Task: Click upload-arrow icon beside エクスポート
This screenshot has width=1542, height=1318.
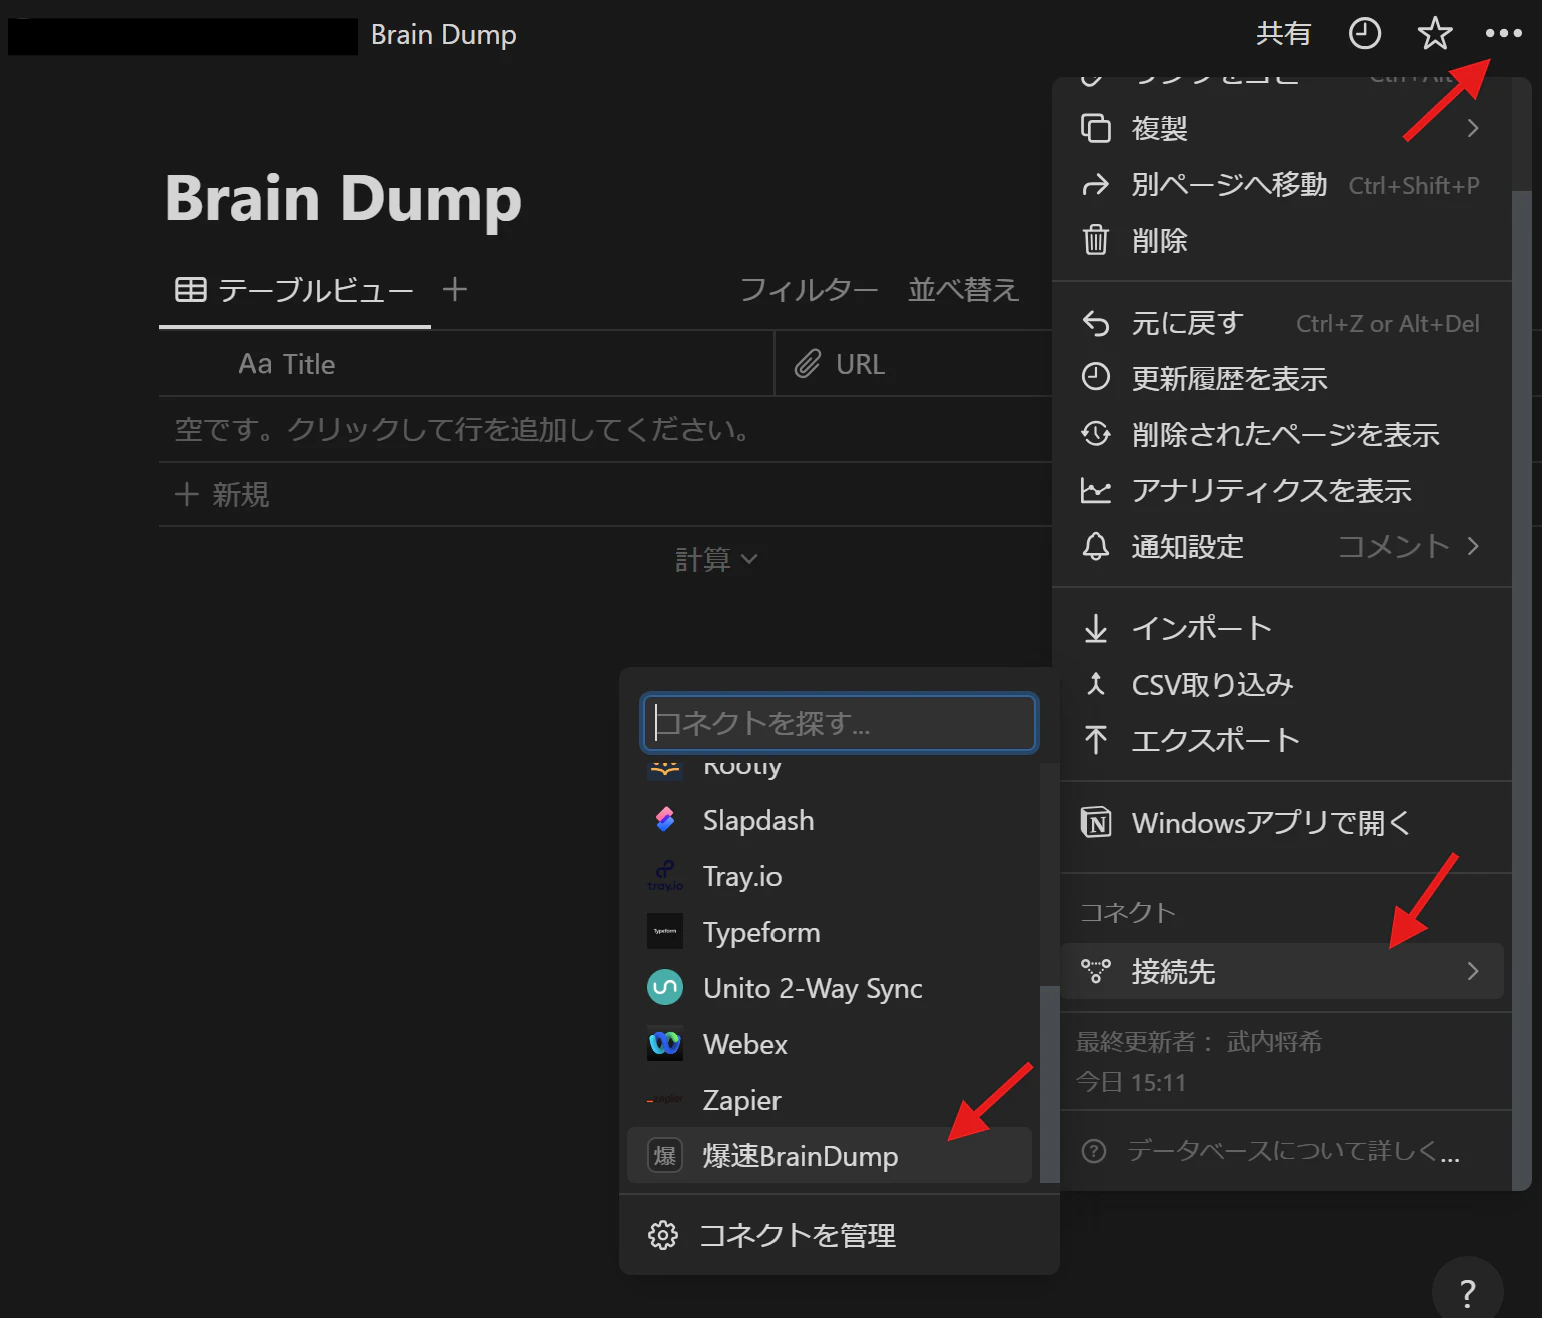Action: tap(1096, 740)
